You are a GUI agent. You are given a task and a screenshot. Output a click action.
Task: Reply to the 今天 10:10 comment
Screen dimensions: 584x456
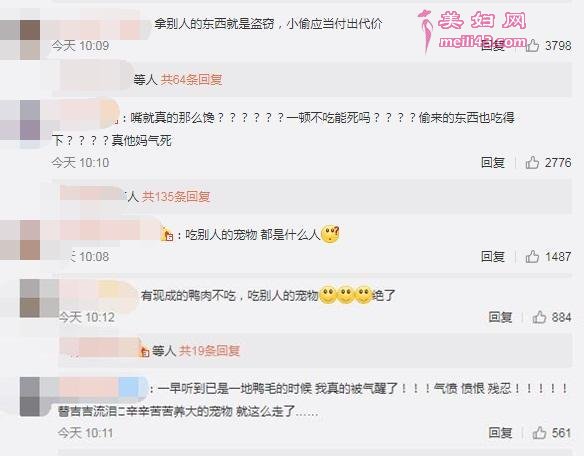click(x=493, y=162)
